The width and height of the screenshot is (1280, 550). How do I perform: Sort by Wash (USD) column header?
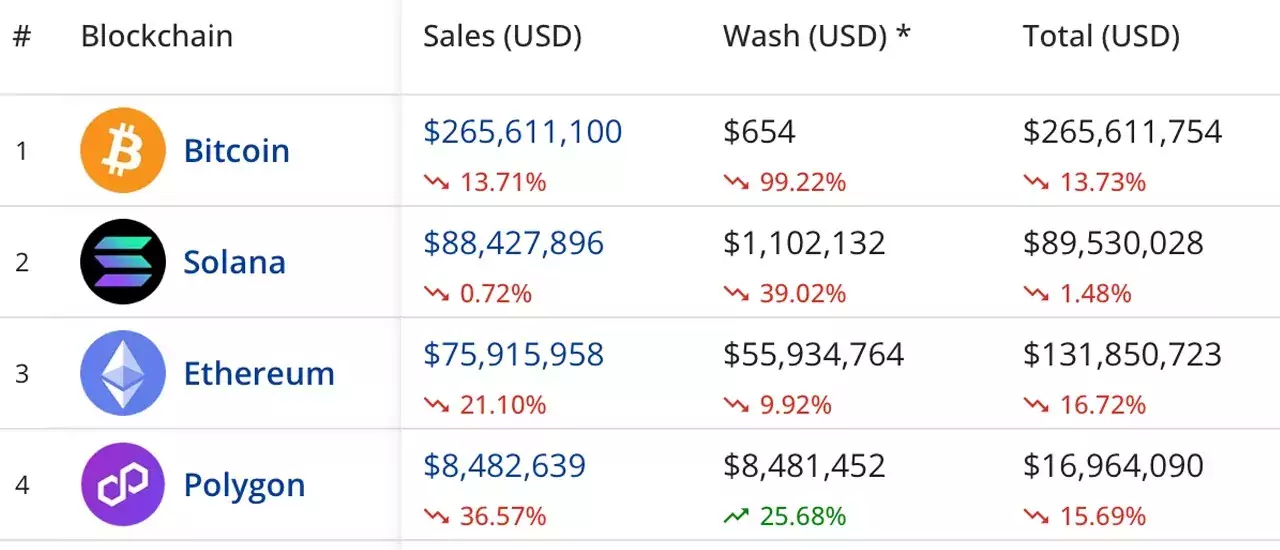[x=816, y=37]
